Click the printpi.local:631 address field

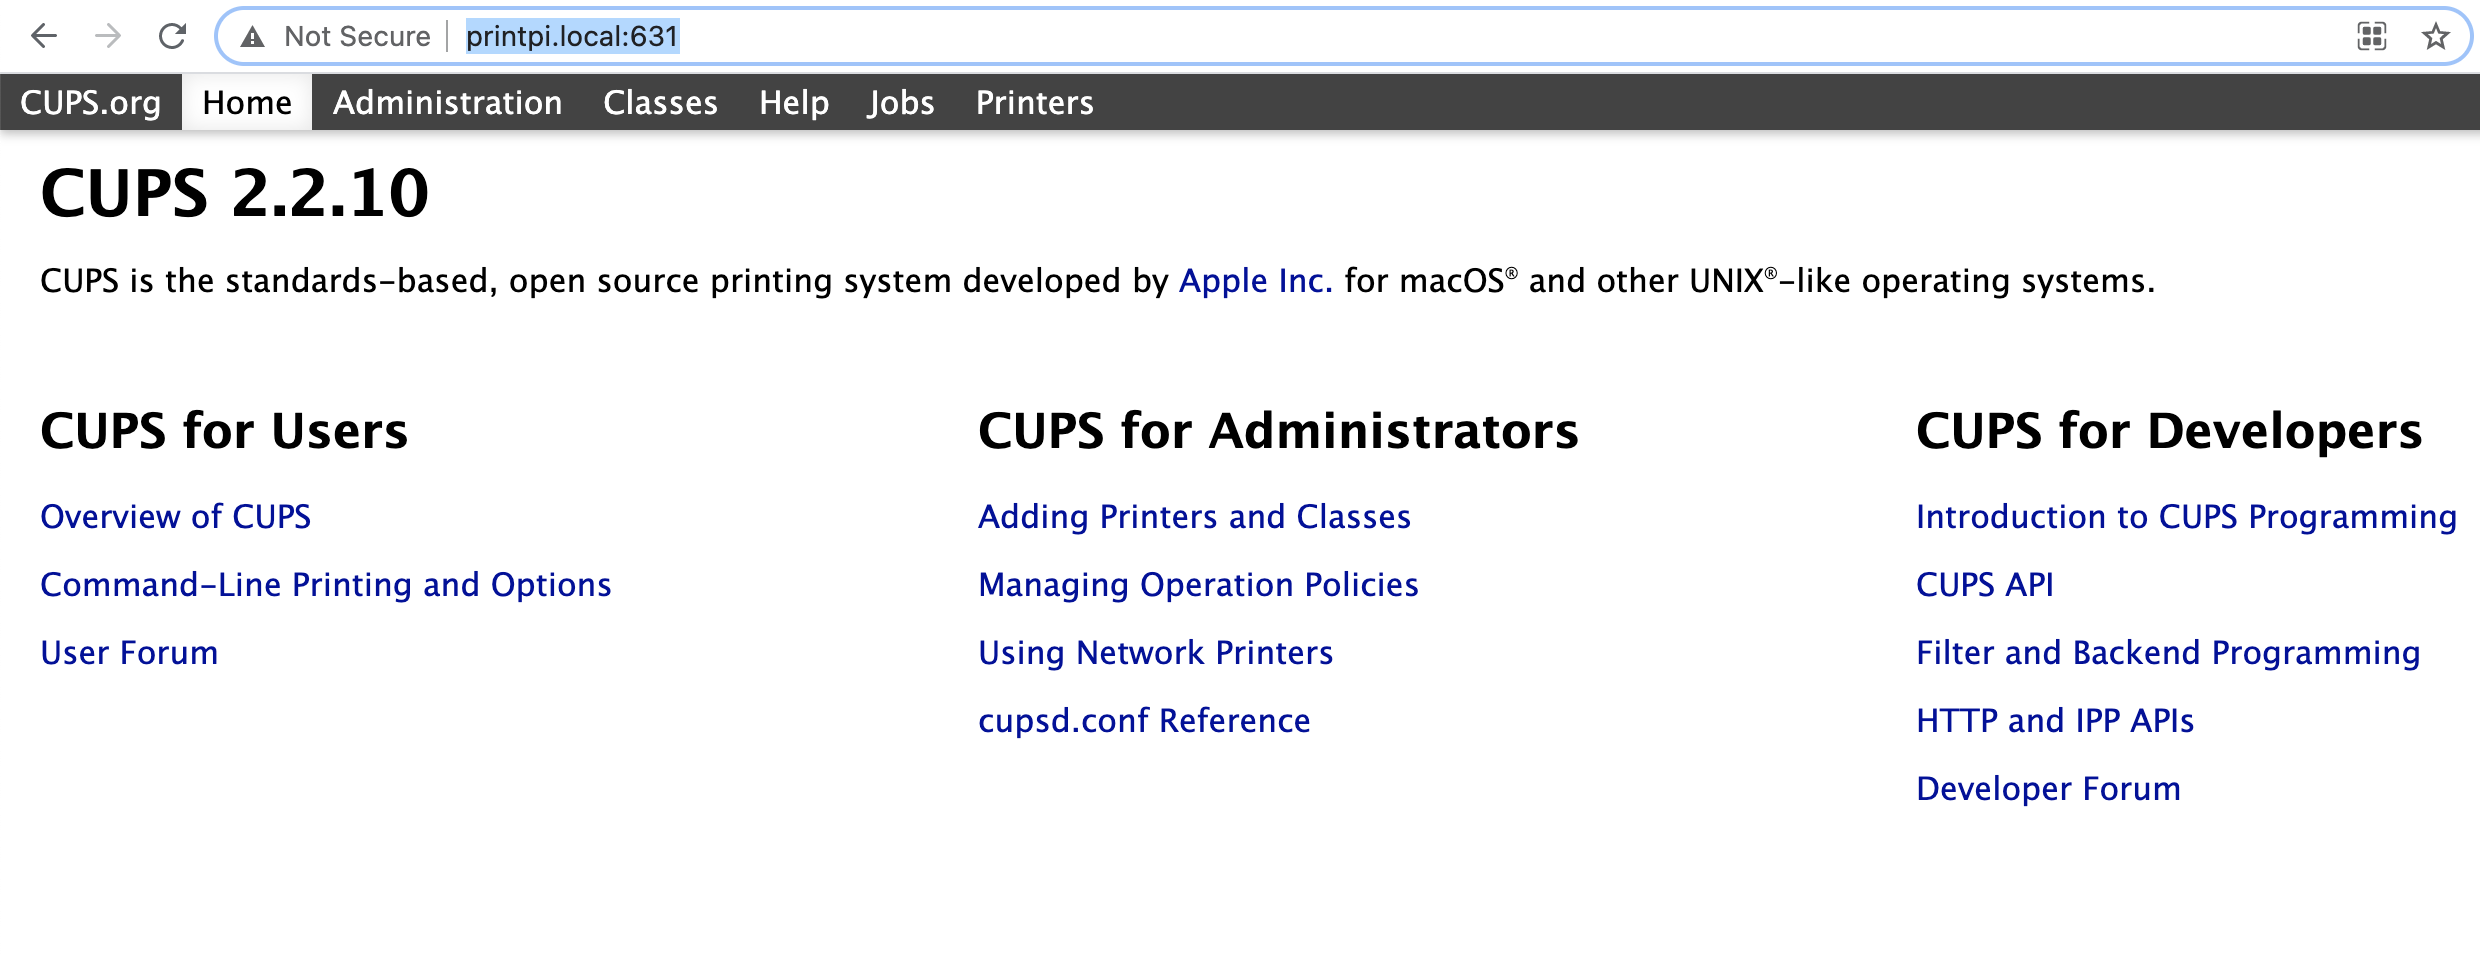point(572,37)
